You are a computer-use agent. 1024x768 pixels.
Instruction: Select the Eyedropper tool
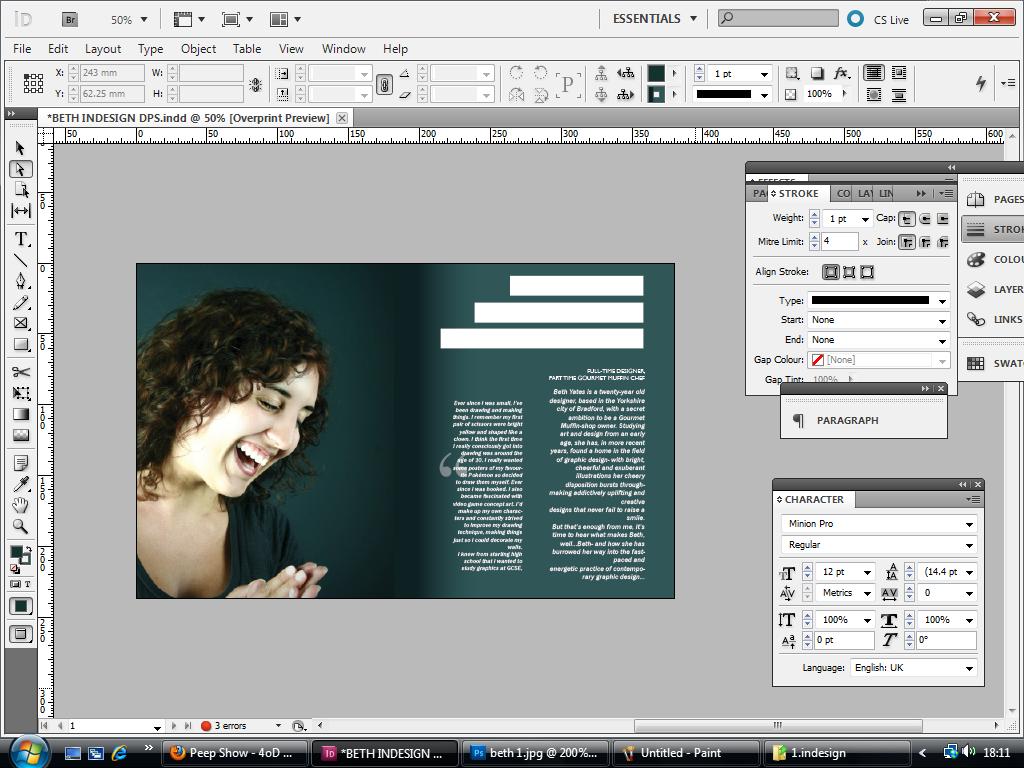[22, 484]
